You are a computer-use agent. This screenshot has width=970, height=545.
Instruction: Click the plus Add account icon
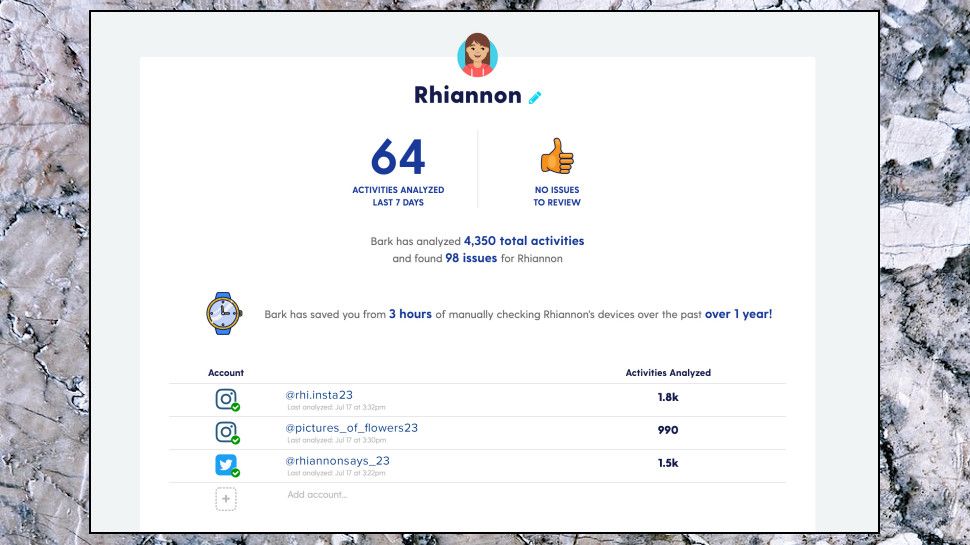[x=226, y=499]
